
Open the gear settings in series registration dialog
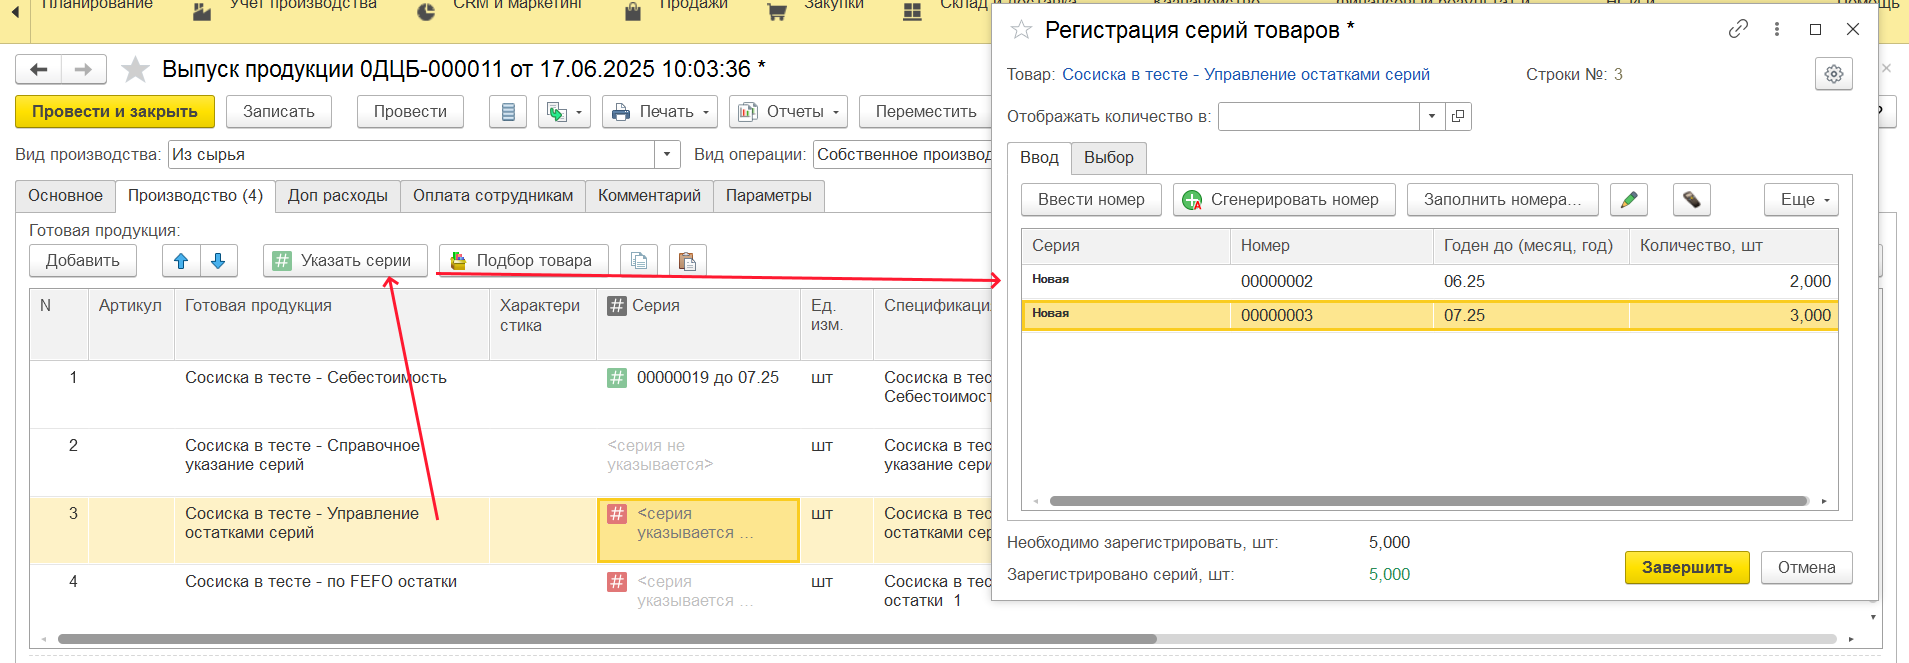(1833, 74)
